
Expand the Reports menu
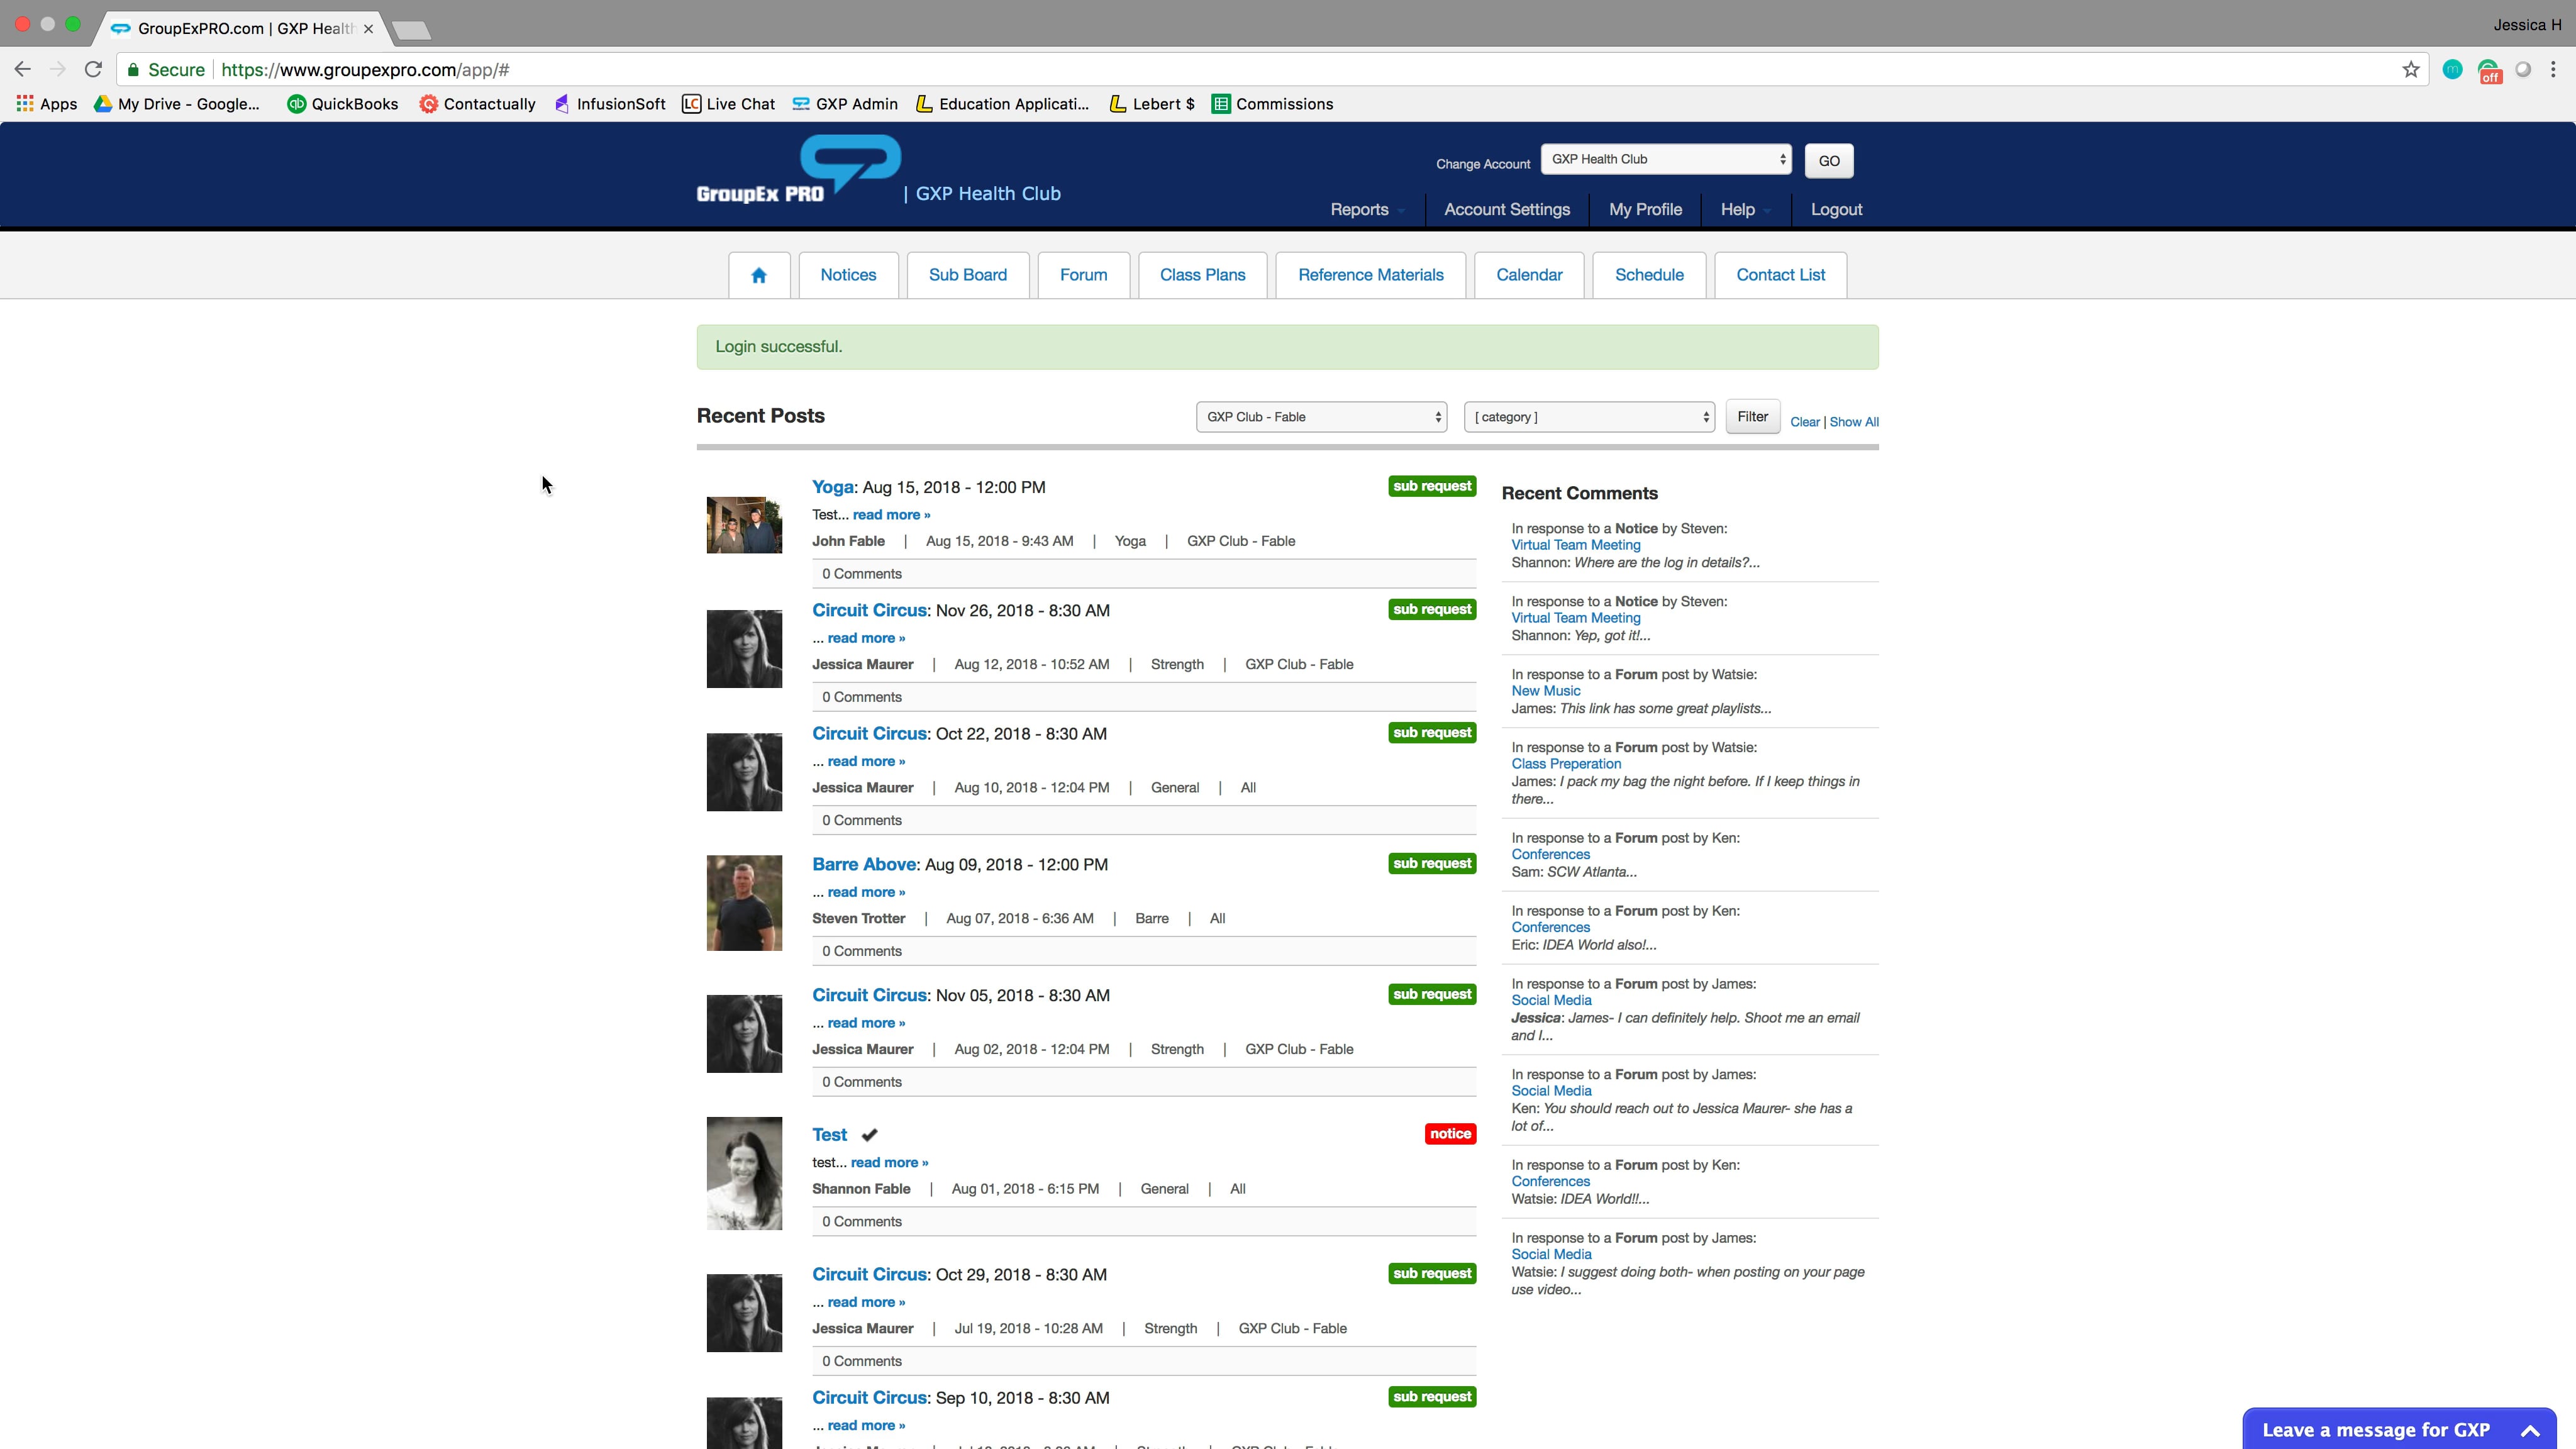[1366, 210]
